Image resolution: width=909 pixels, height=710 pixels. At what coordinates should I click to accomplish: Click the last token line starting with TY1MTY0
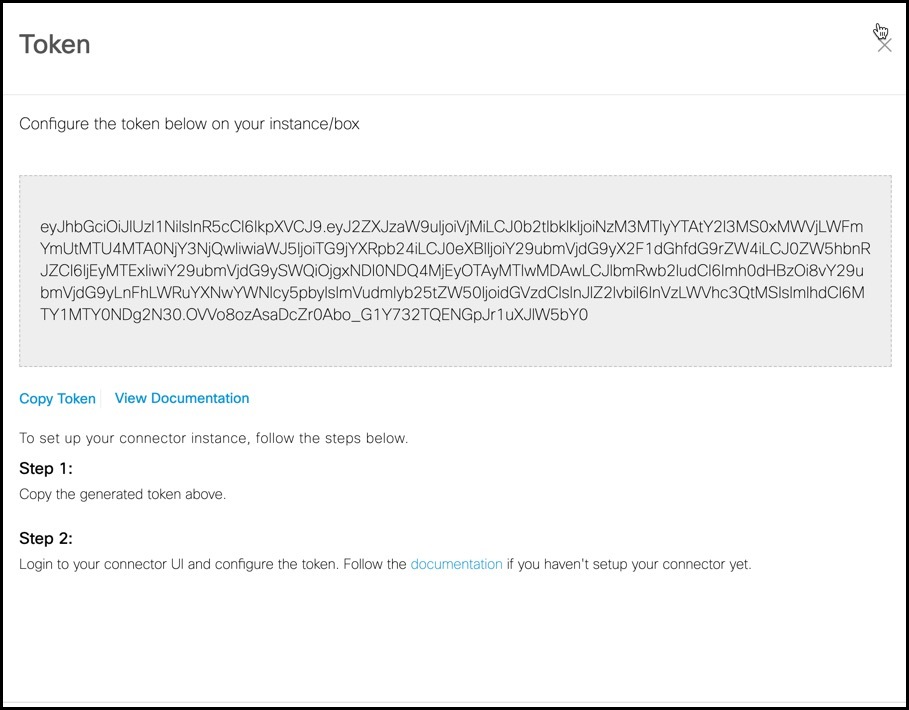314,315
